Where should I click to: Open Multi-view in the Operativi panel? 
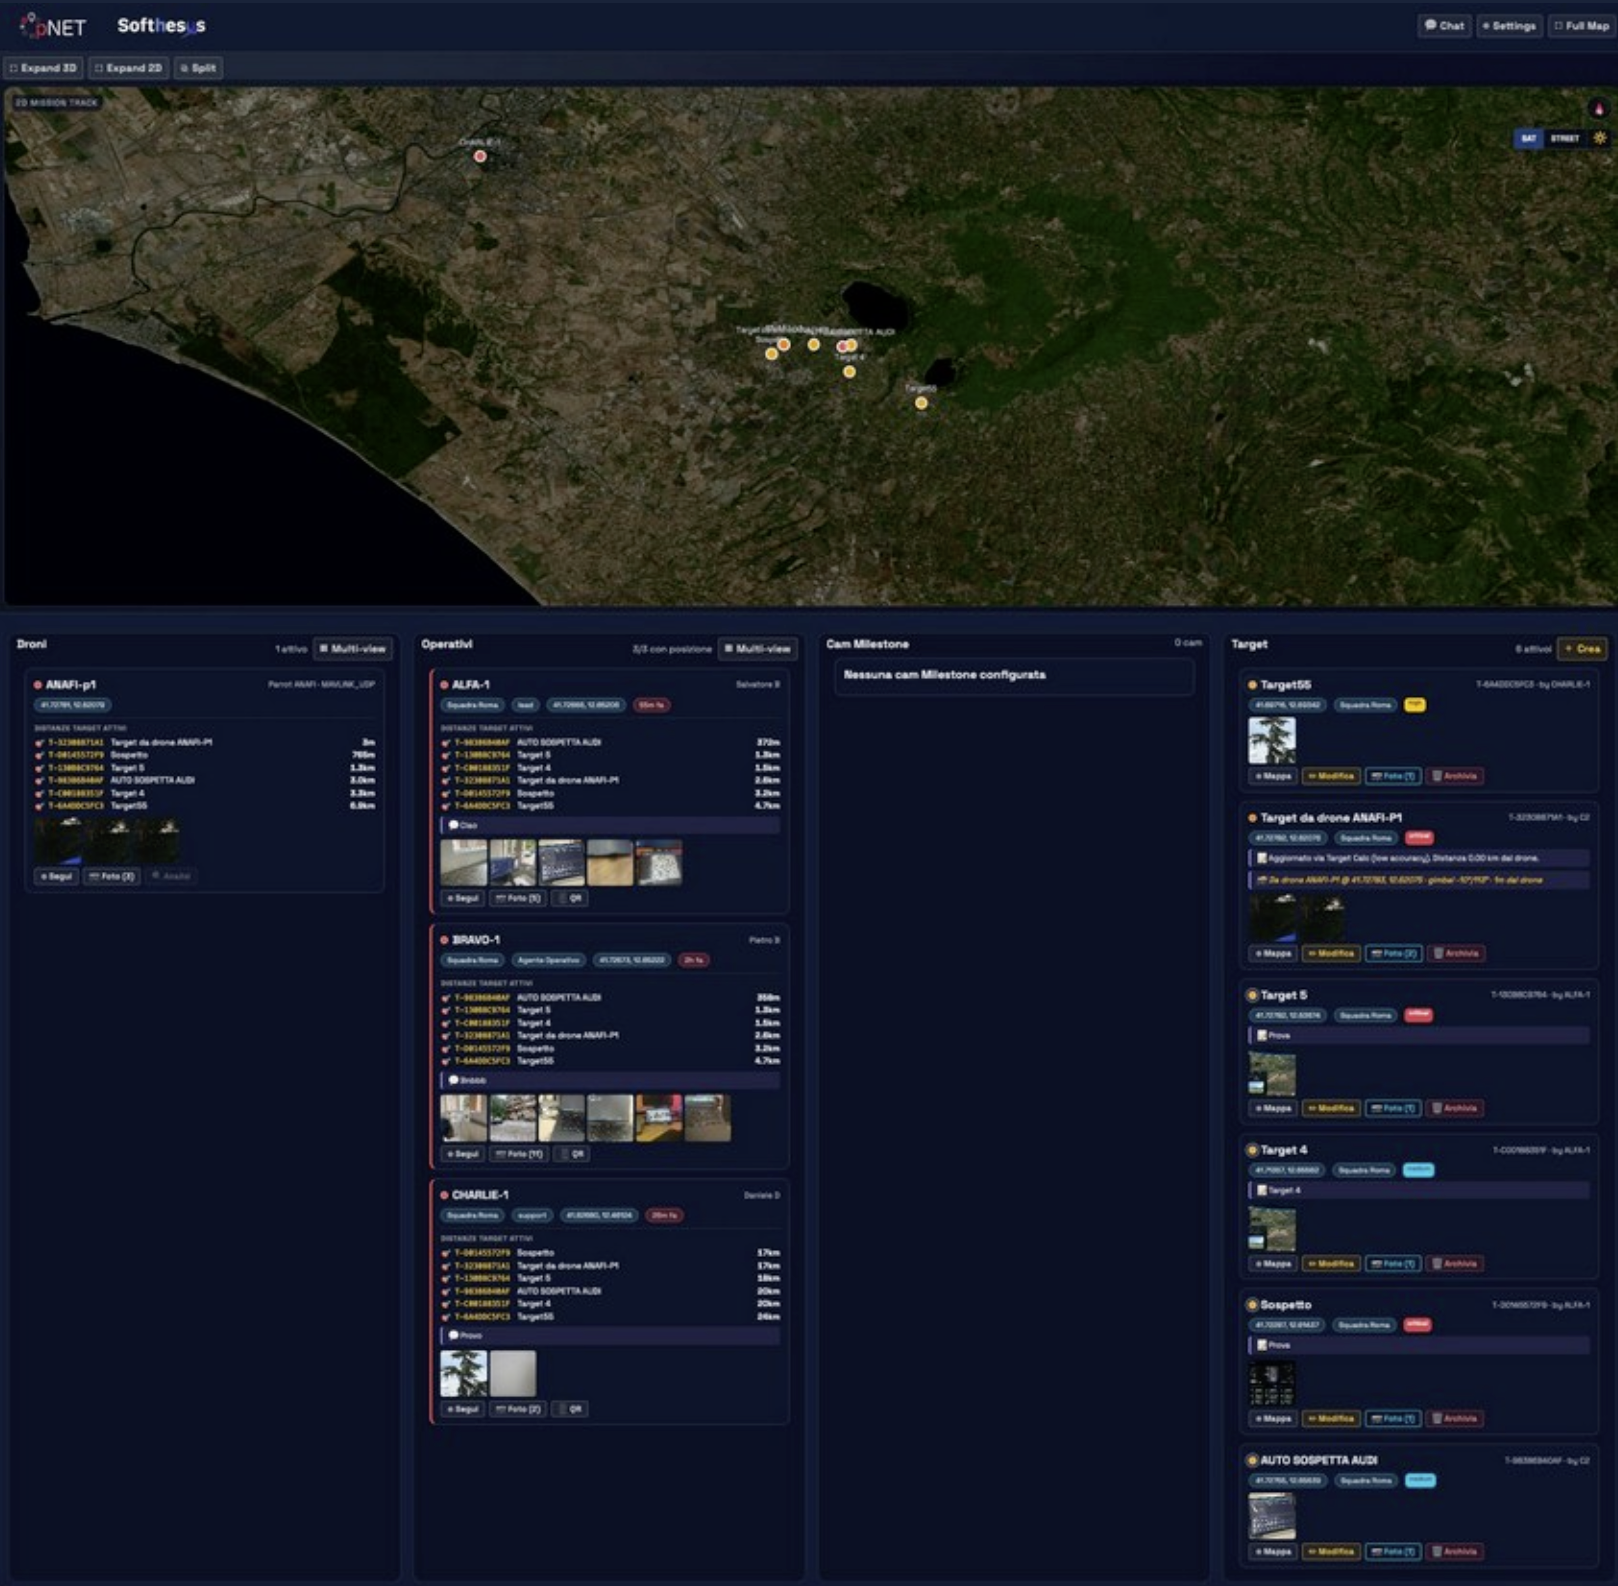click(x=757, y=648)
